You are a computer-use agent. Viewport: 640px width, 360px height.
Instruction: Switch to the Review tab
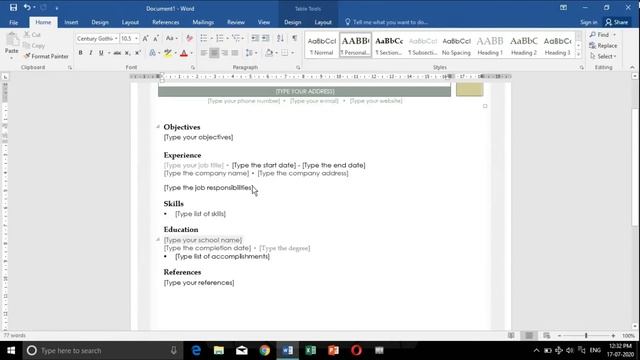click(x=236, y=22)
